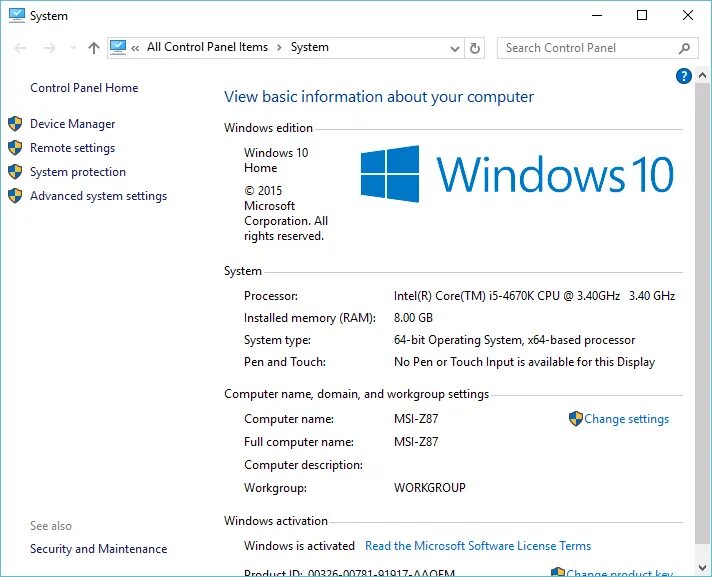The width and height of the screenshot is (712, 577).
Task: Open recent locations dropdown arrow
Action: tap(73, 48)
